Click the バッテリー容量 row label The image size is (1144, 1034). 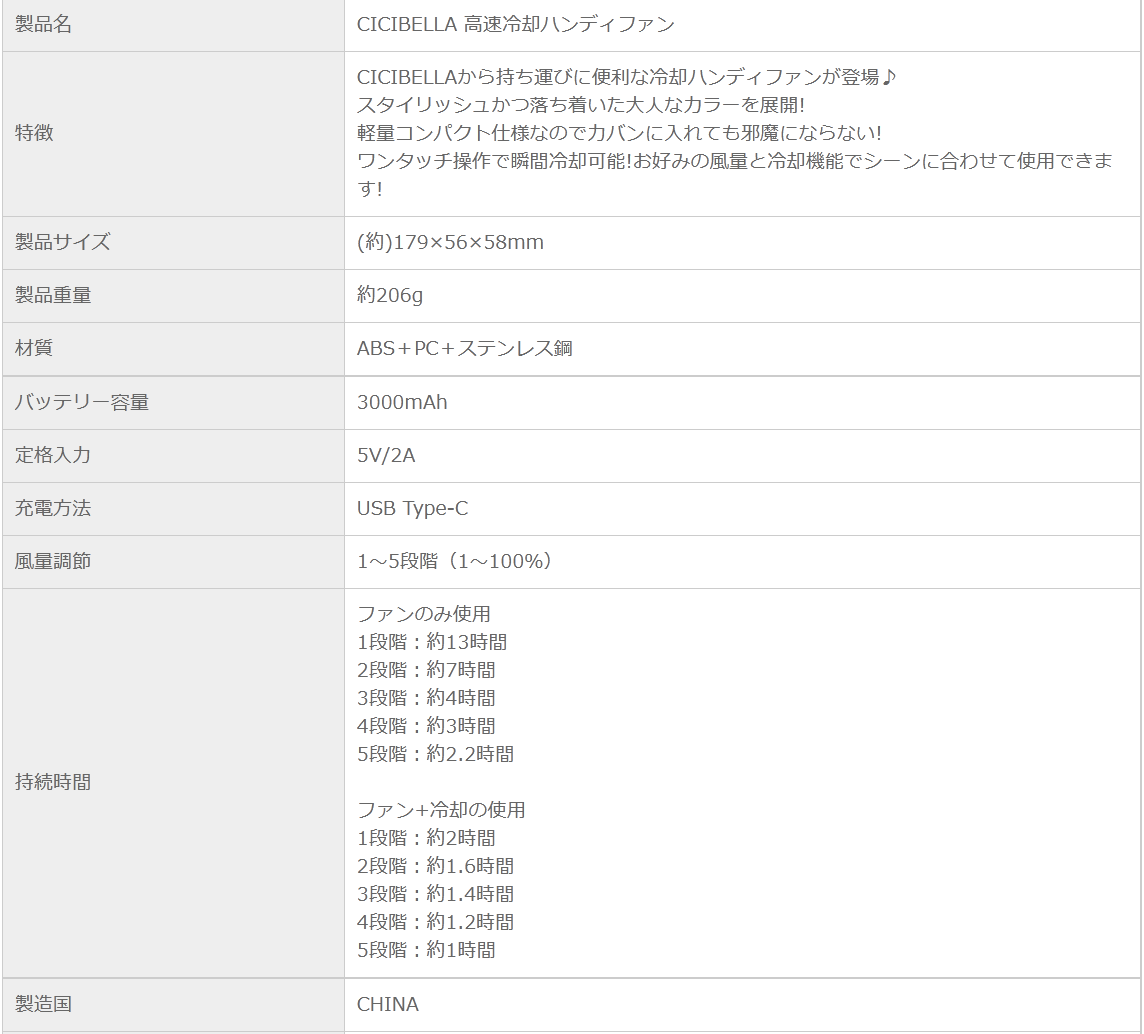pos(82,402)
